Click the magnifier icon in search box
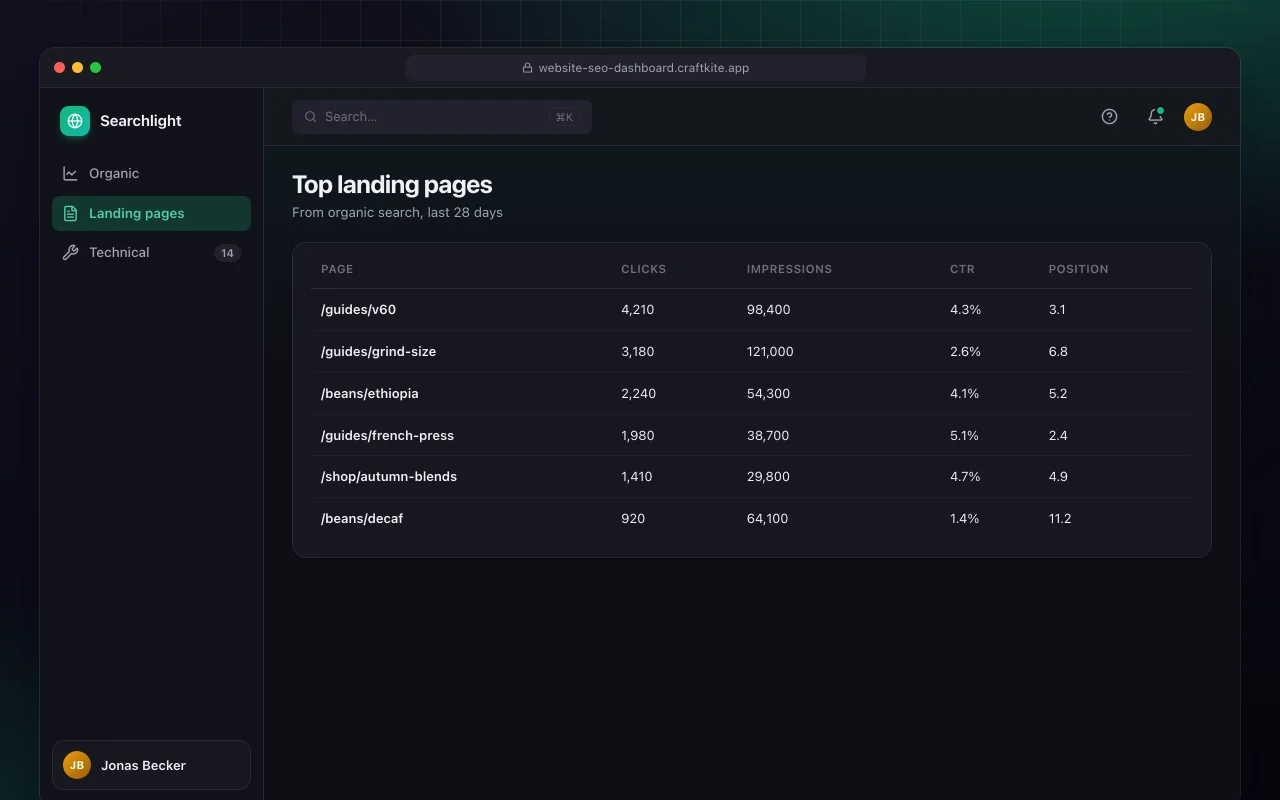Screen dimensions: 1280x800 (311, 116)
